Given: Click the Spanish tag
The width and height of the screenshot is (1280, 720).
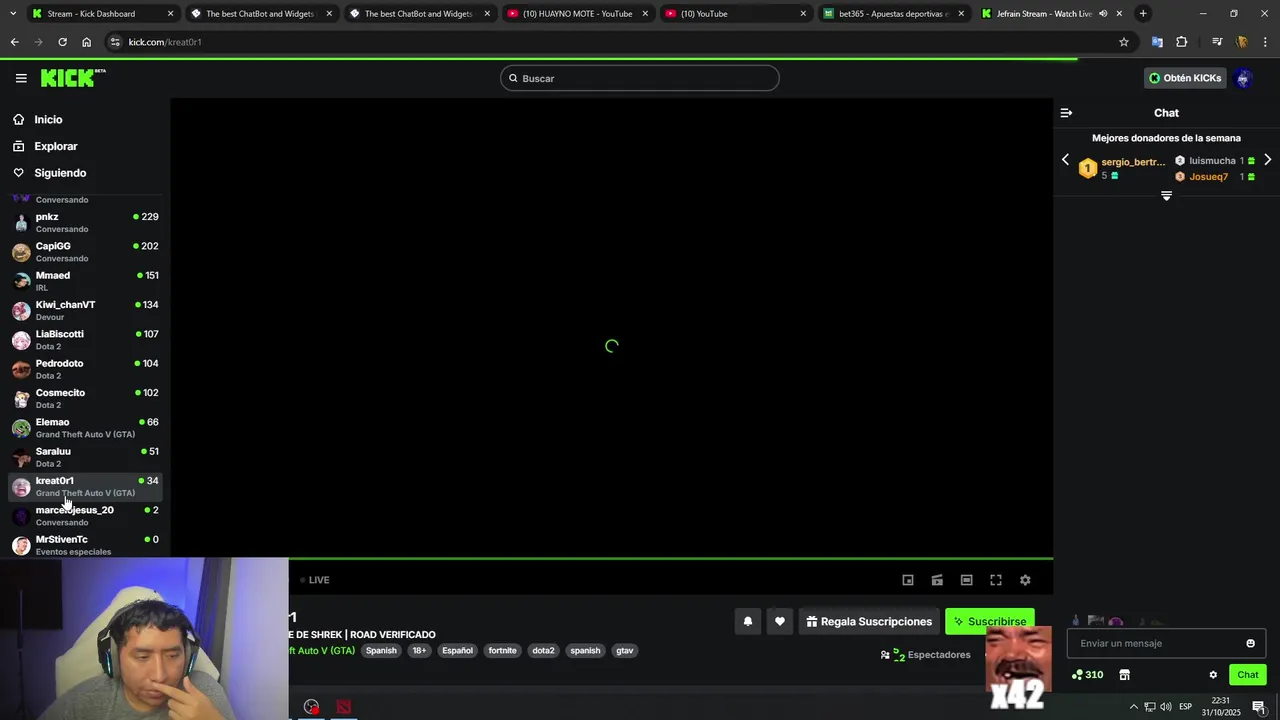Looking at the screenshot, I should pyautogui.click(x=381, y=651).
